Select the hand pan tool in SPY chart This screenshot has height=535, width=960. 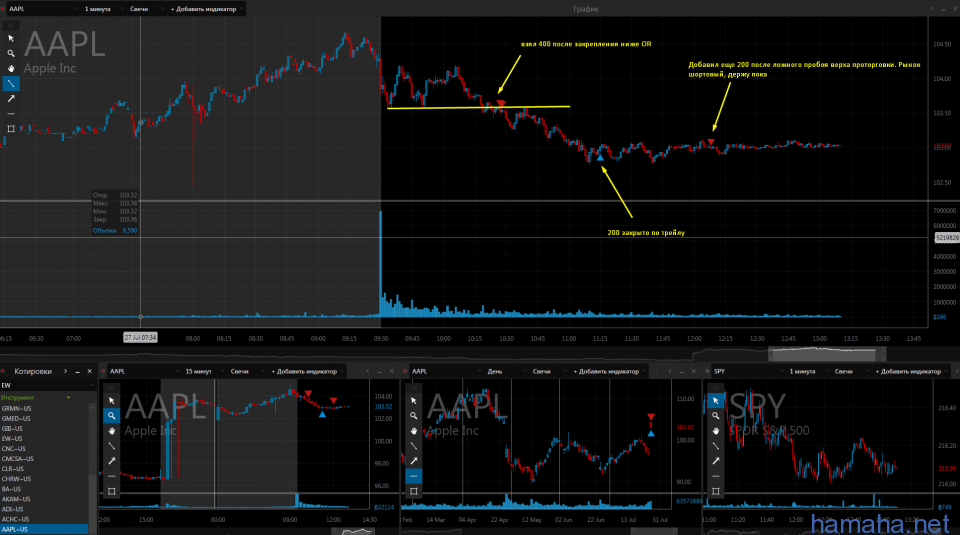click(x=715, y=431)
